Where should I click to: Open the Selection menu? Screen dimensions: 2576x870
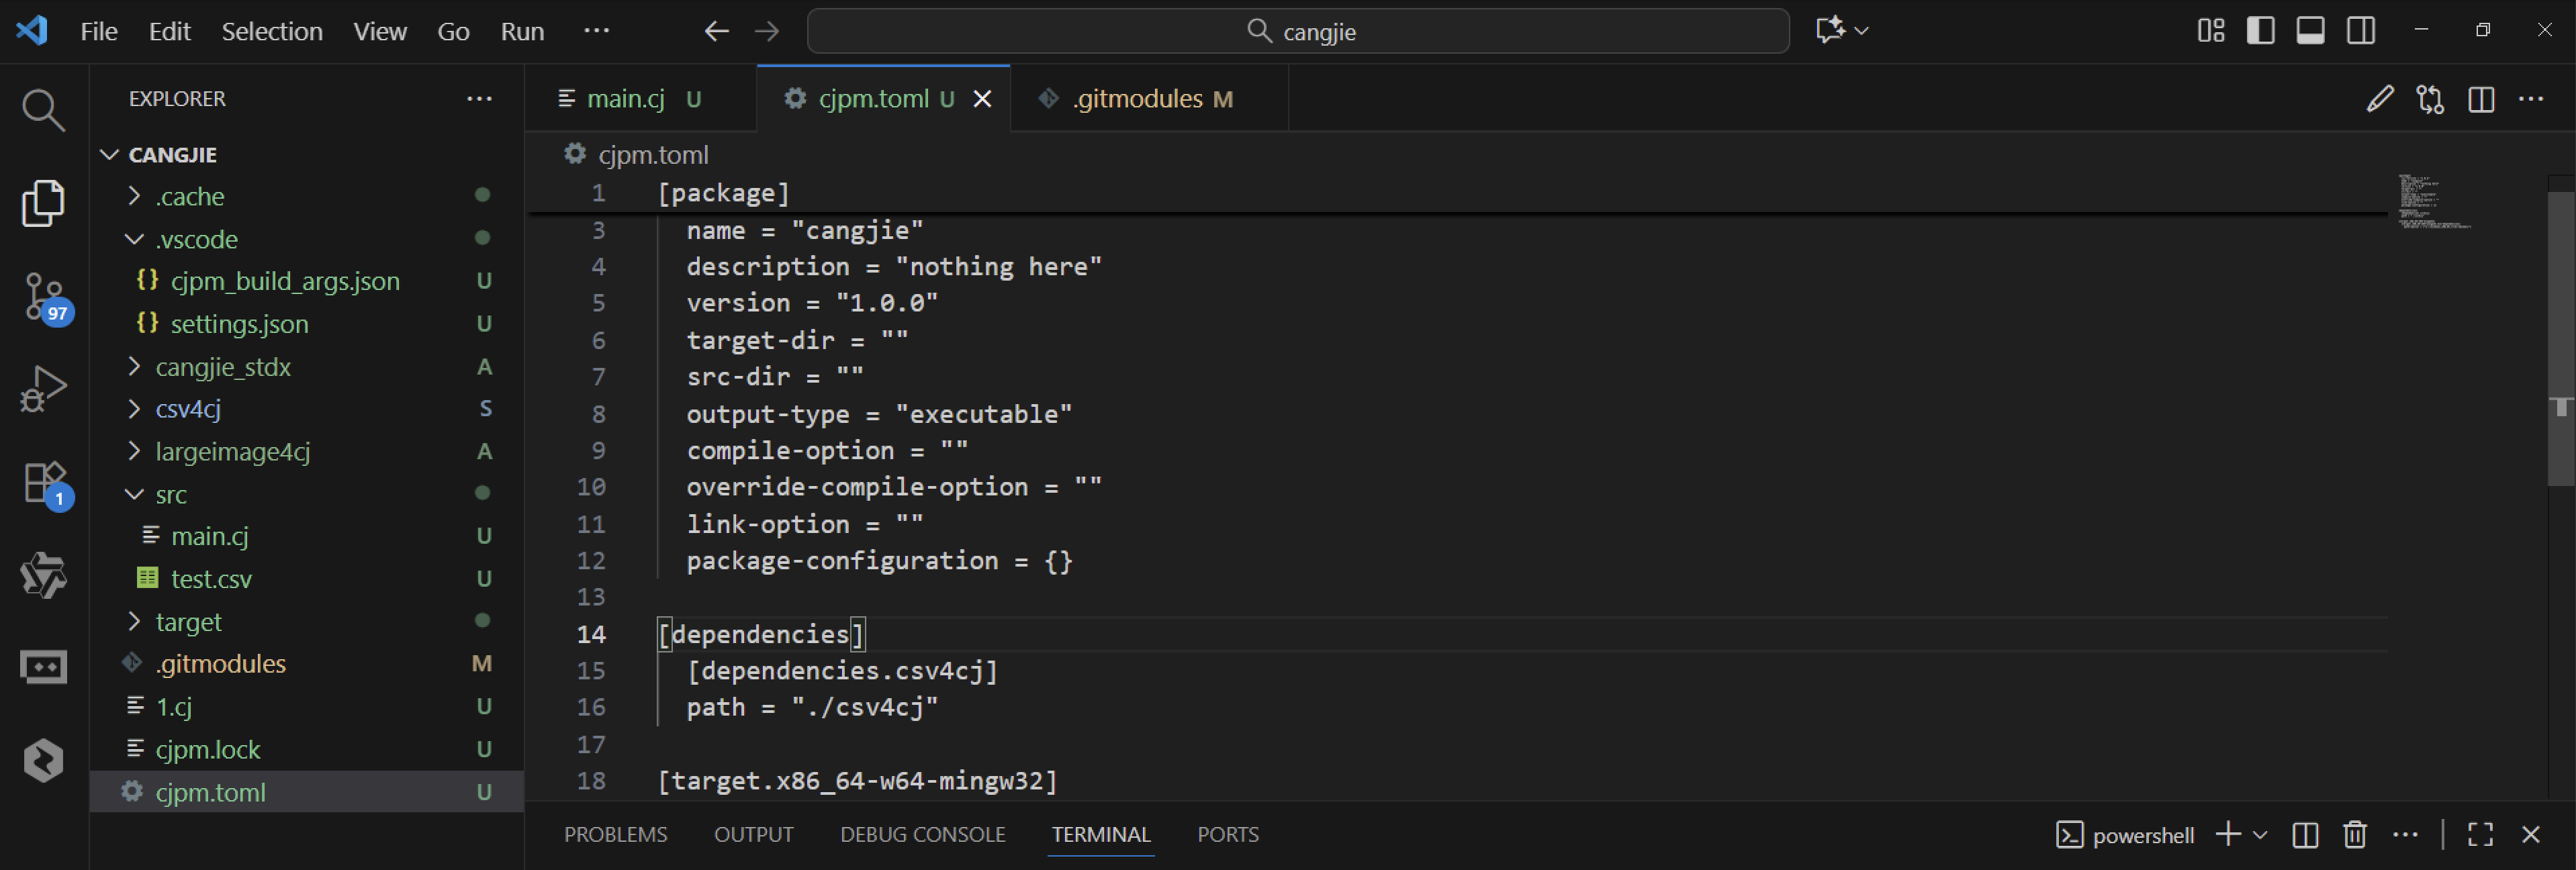tap(271, 31)
